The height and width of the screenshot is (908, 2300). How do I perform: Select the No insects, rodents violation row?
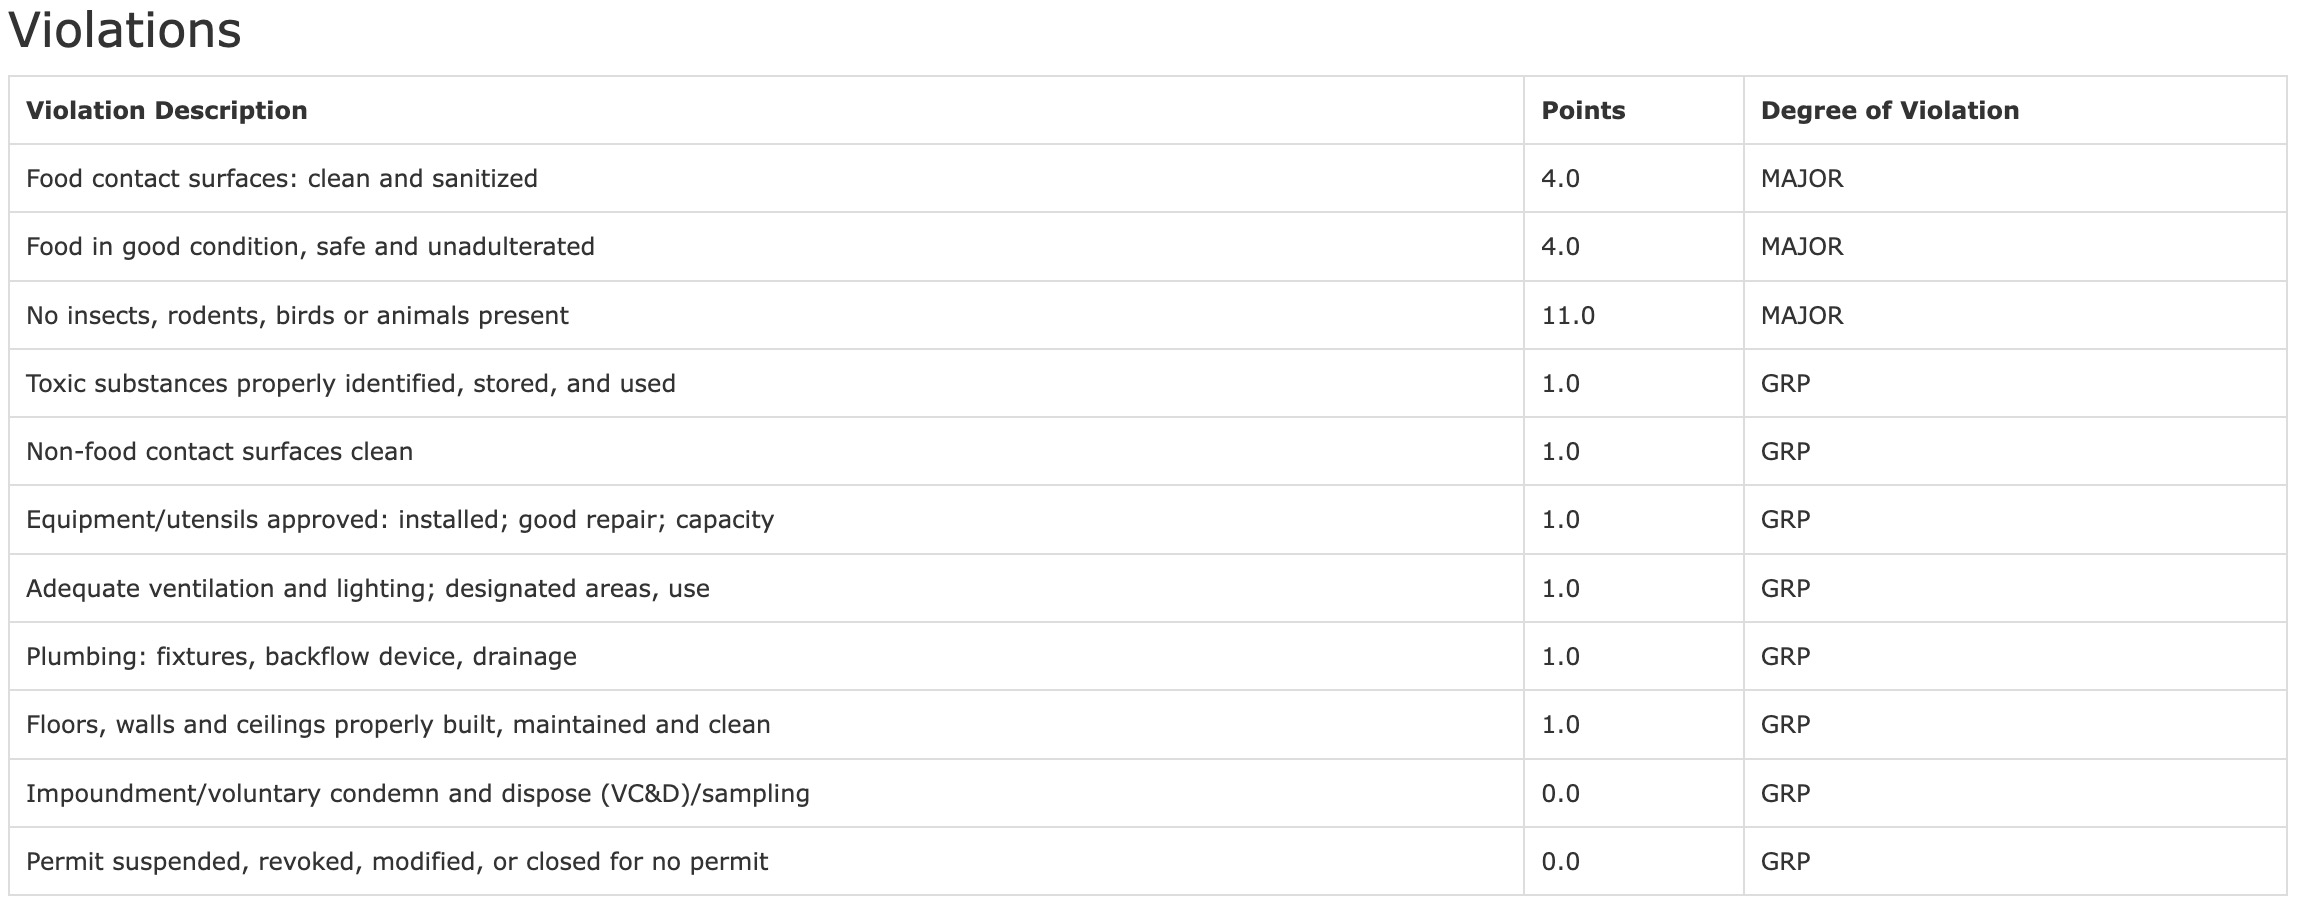click(x=297, y=315)
